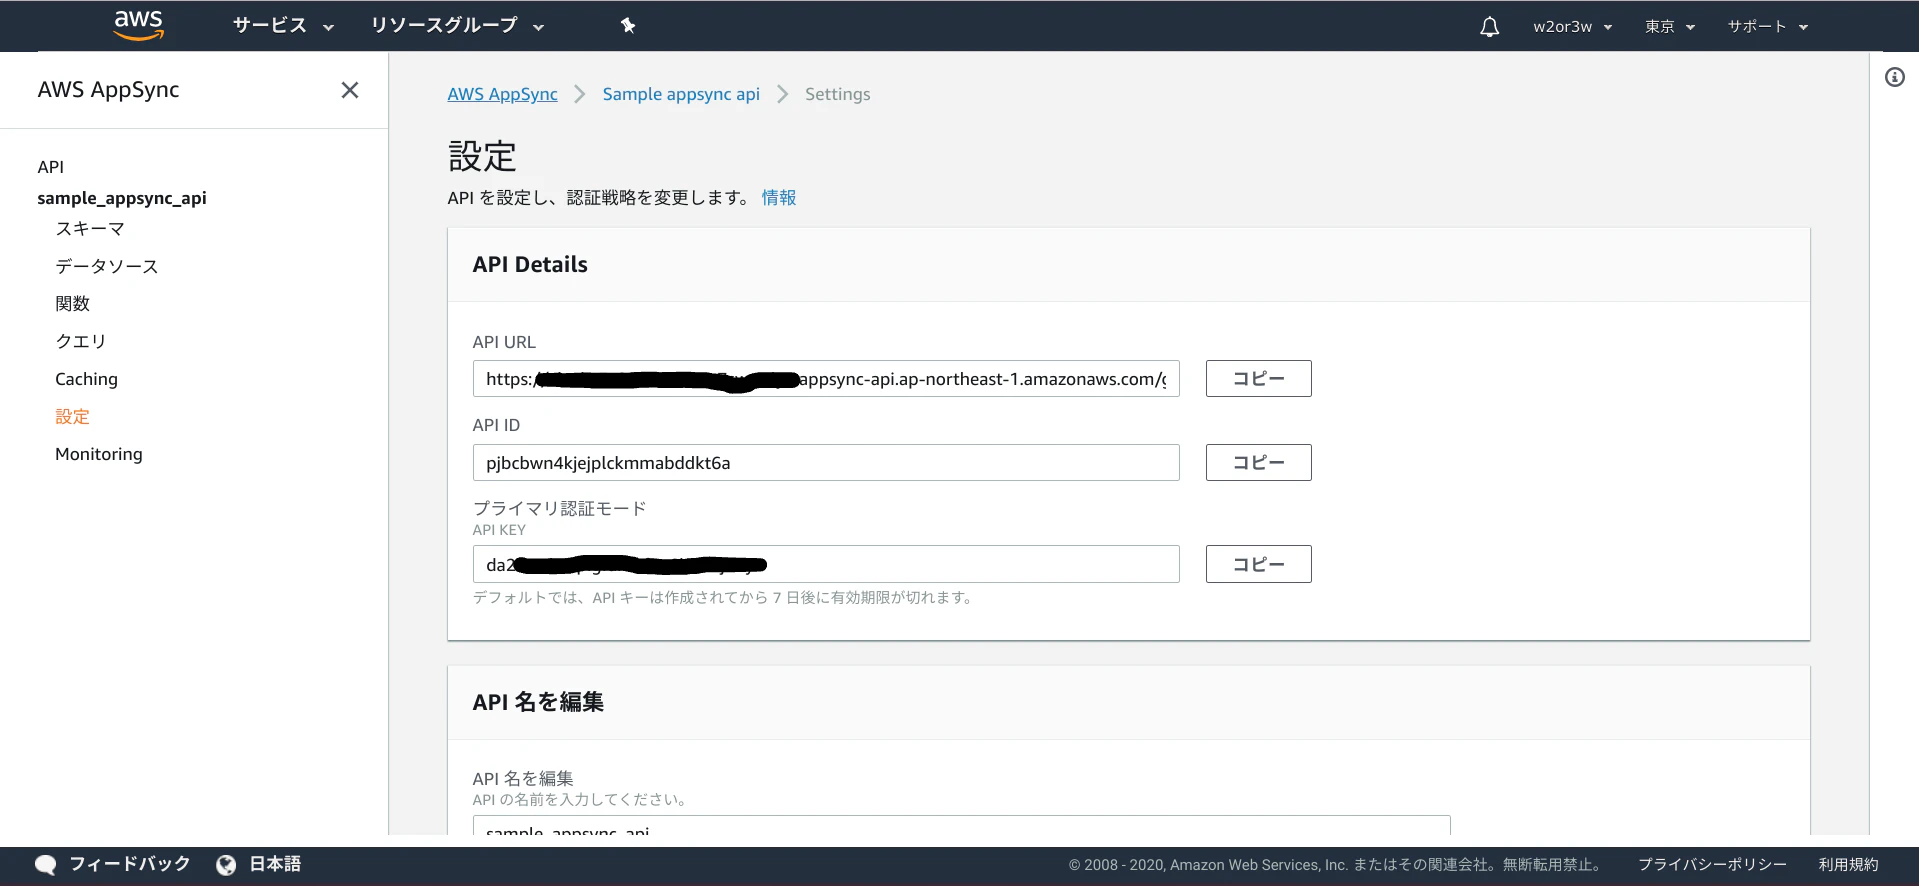The image size is (1919, 886).
Task: Click the AWS AppSync breadcrumb link
Action: (x=502, y=94)
